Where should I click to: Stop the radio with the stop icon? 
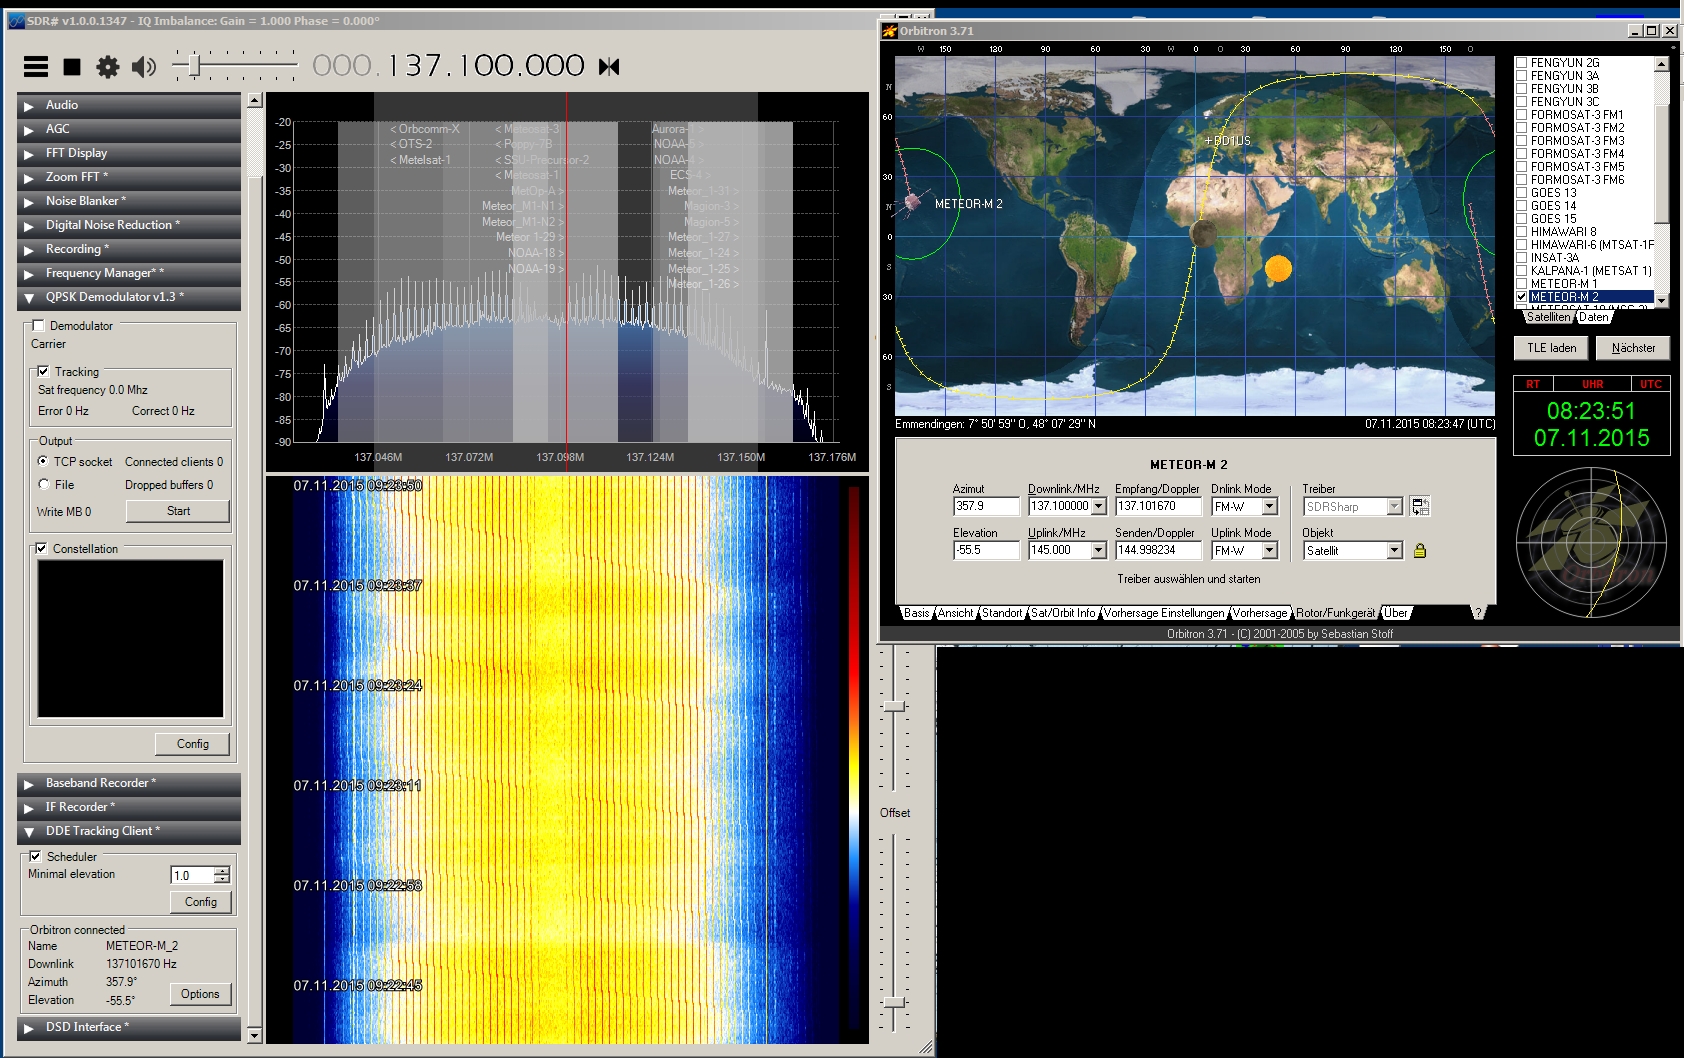(x=72, y=67)
